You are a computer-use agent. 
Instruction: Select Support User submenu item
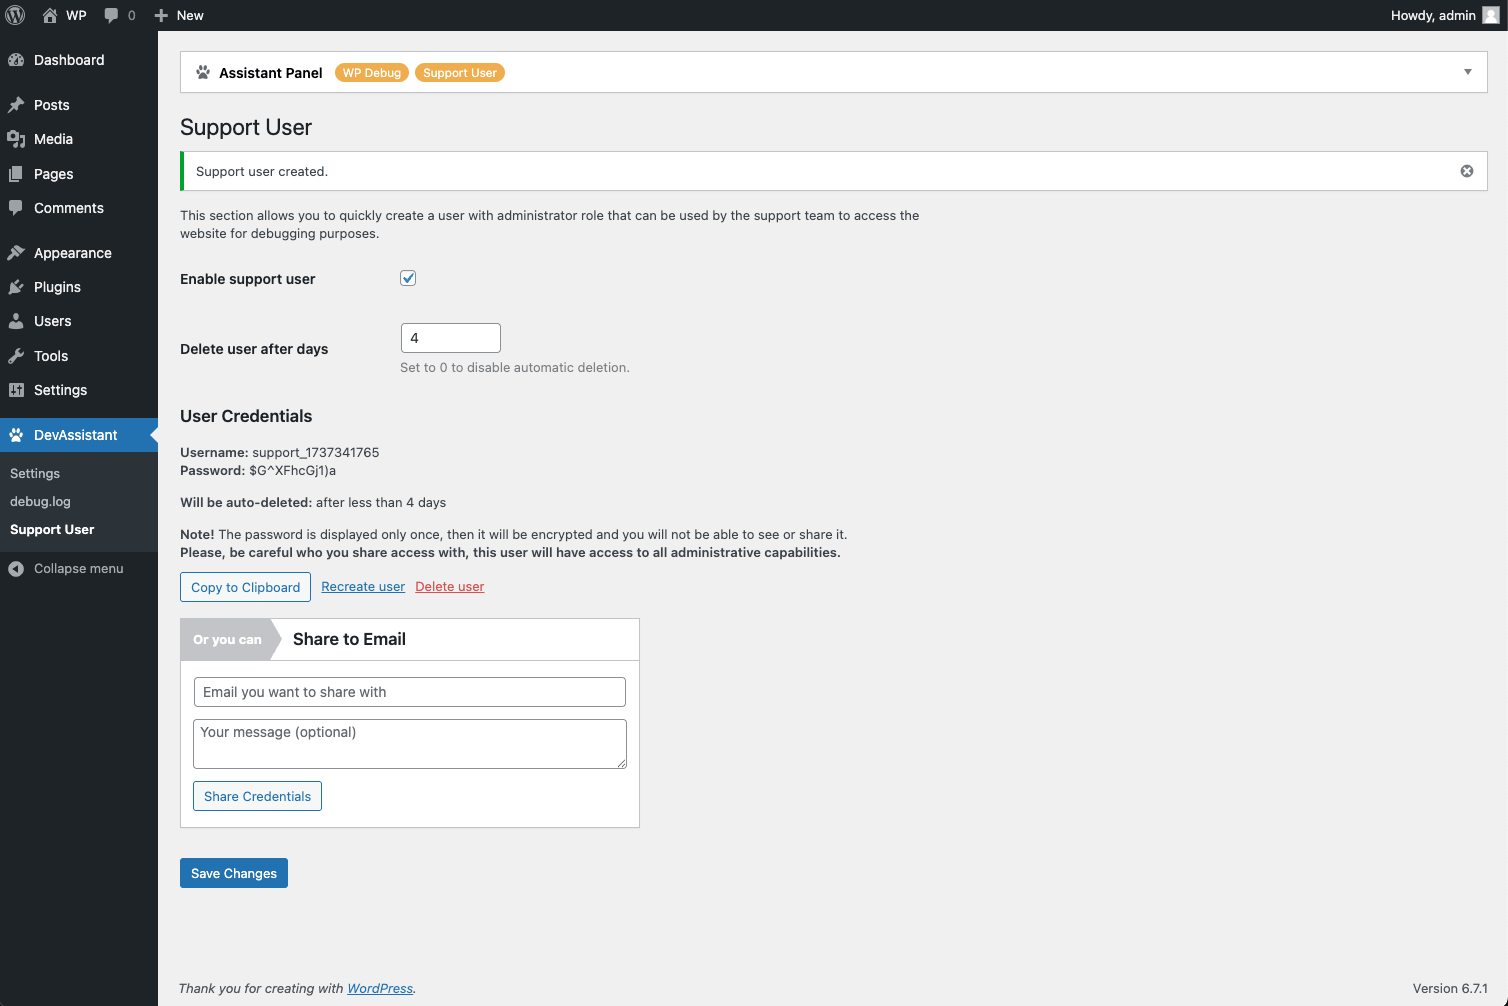[x=52, y=529]
